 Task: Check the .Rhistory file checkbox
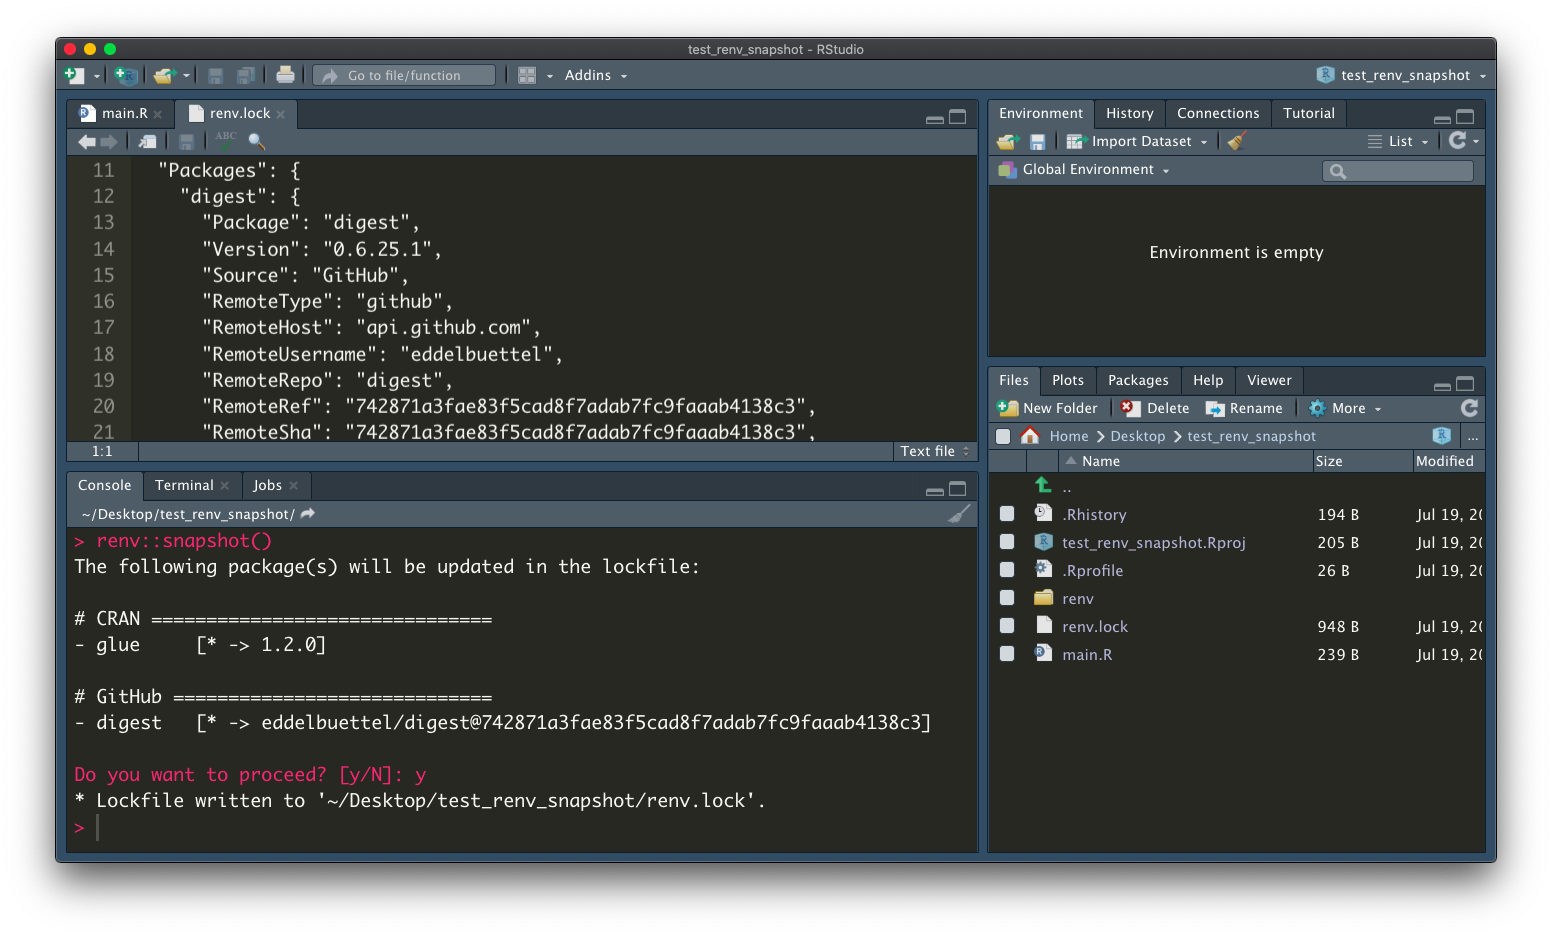1007,514
